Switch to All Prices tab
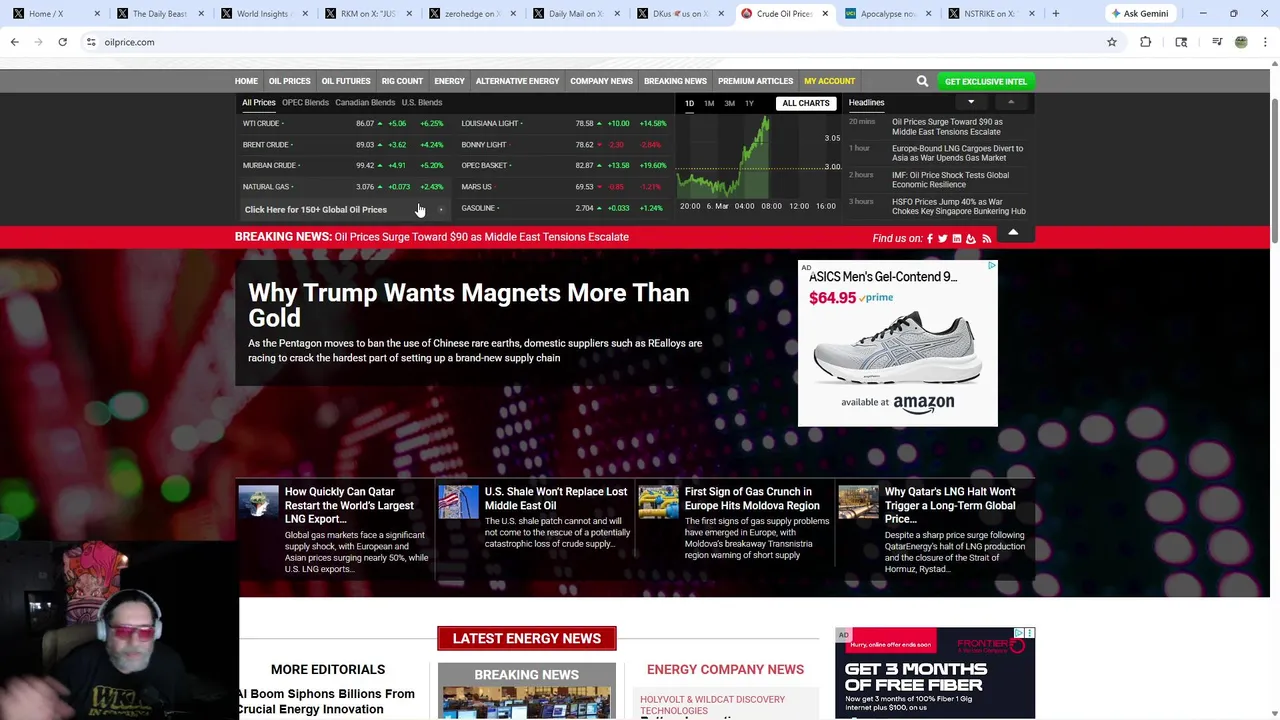Image resolution: width=1280 pixels, height=720 pixels. [258, 102]
